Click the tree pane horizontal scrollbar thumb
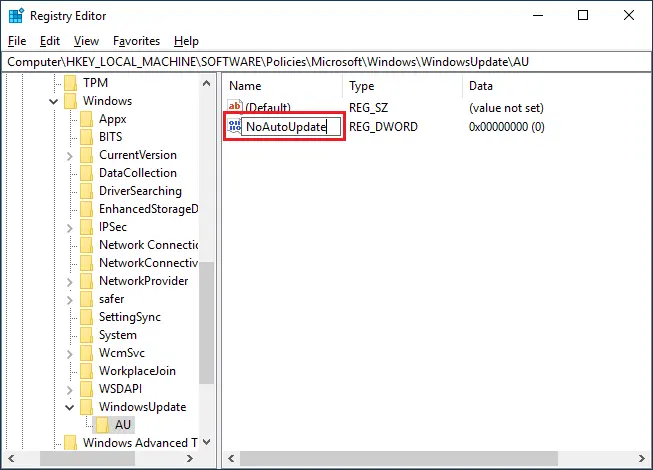Viewport: 653px width, 470px height. [87, 458]
